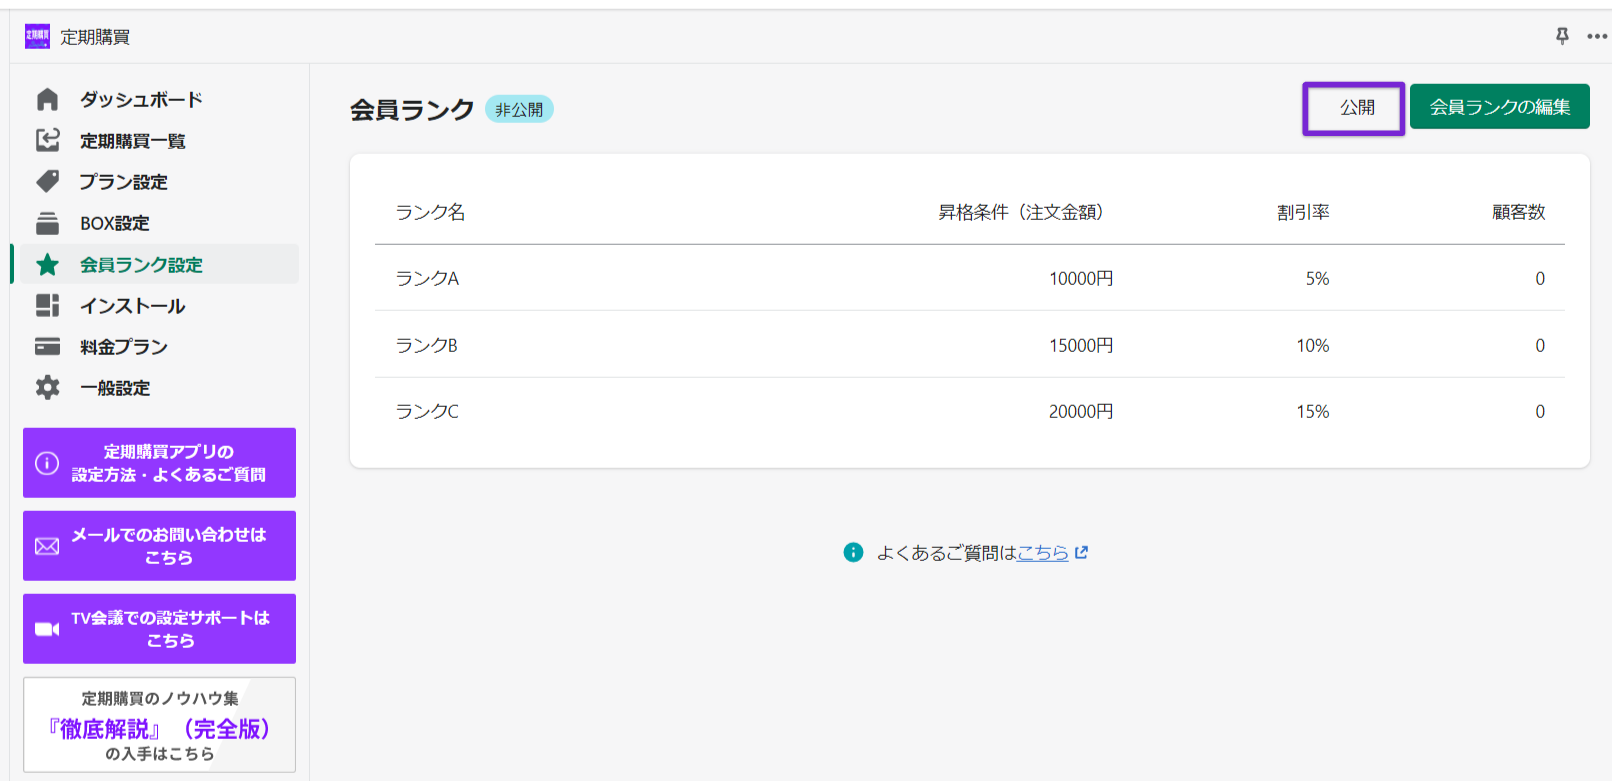Click the メールでのお問い合わせ banner

tap(160, 546)
